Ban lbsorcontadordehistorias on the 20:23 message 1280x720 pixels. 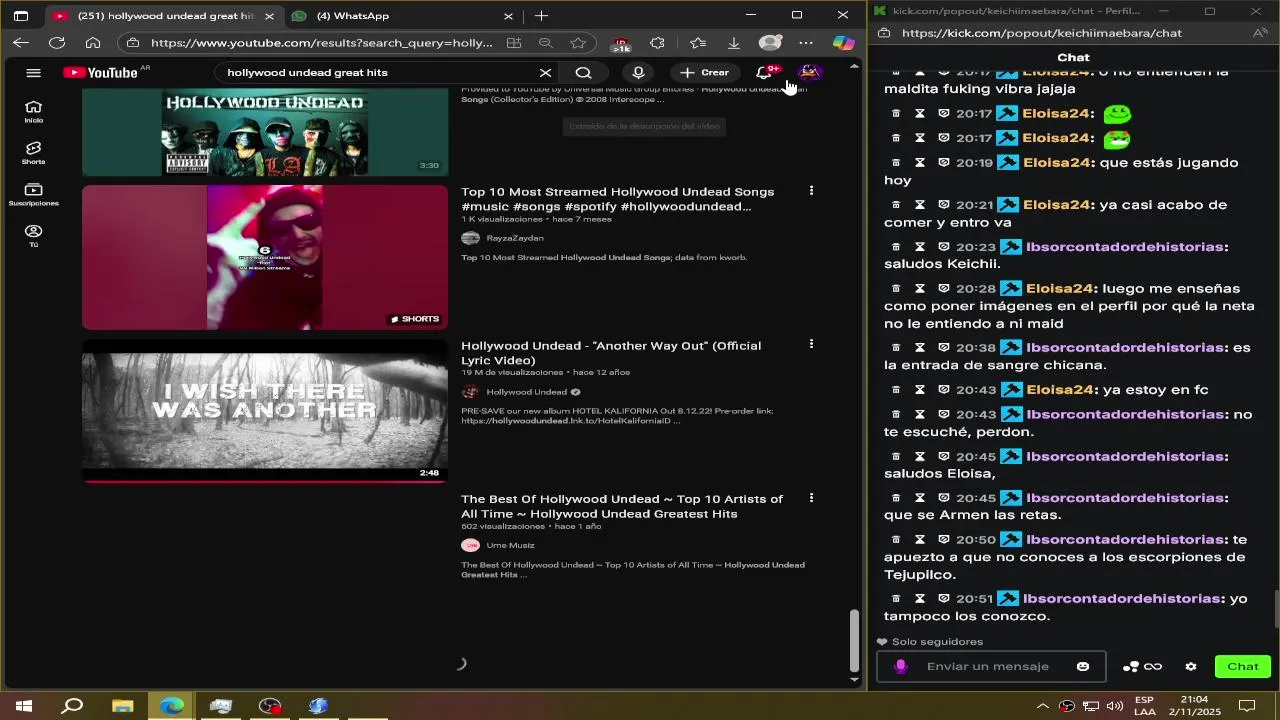point(943,246)
